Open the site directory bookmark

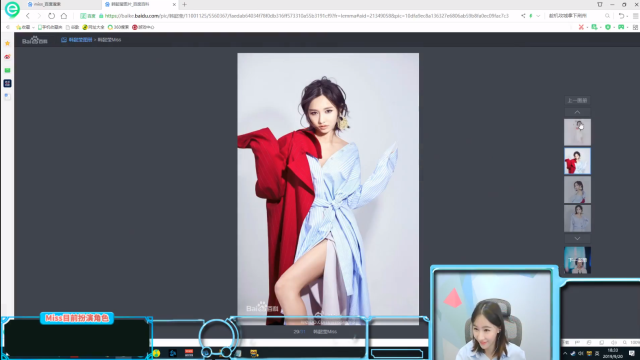[x=93, y=27]
